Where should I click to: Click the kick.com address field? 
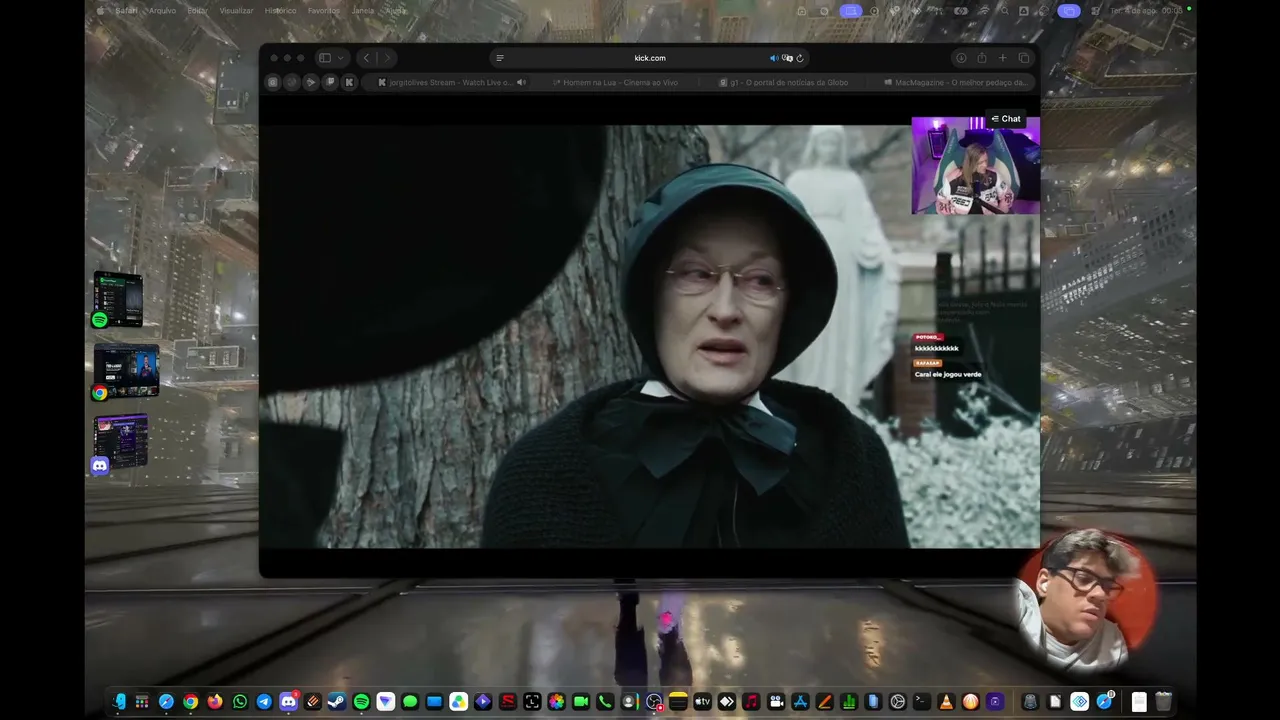point(650,58)
